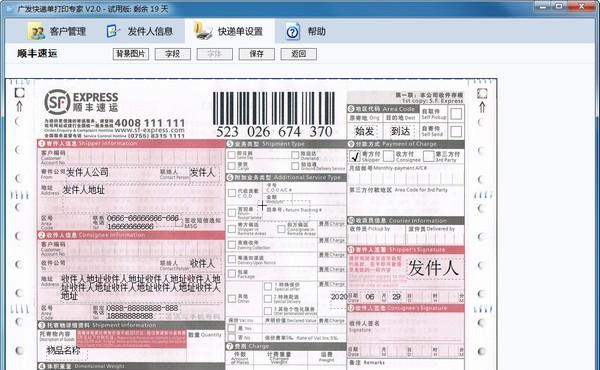Click the greyed-out 字体 font button
The image size is (600, 370).
click(215, 54)
